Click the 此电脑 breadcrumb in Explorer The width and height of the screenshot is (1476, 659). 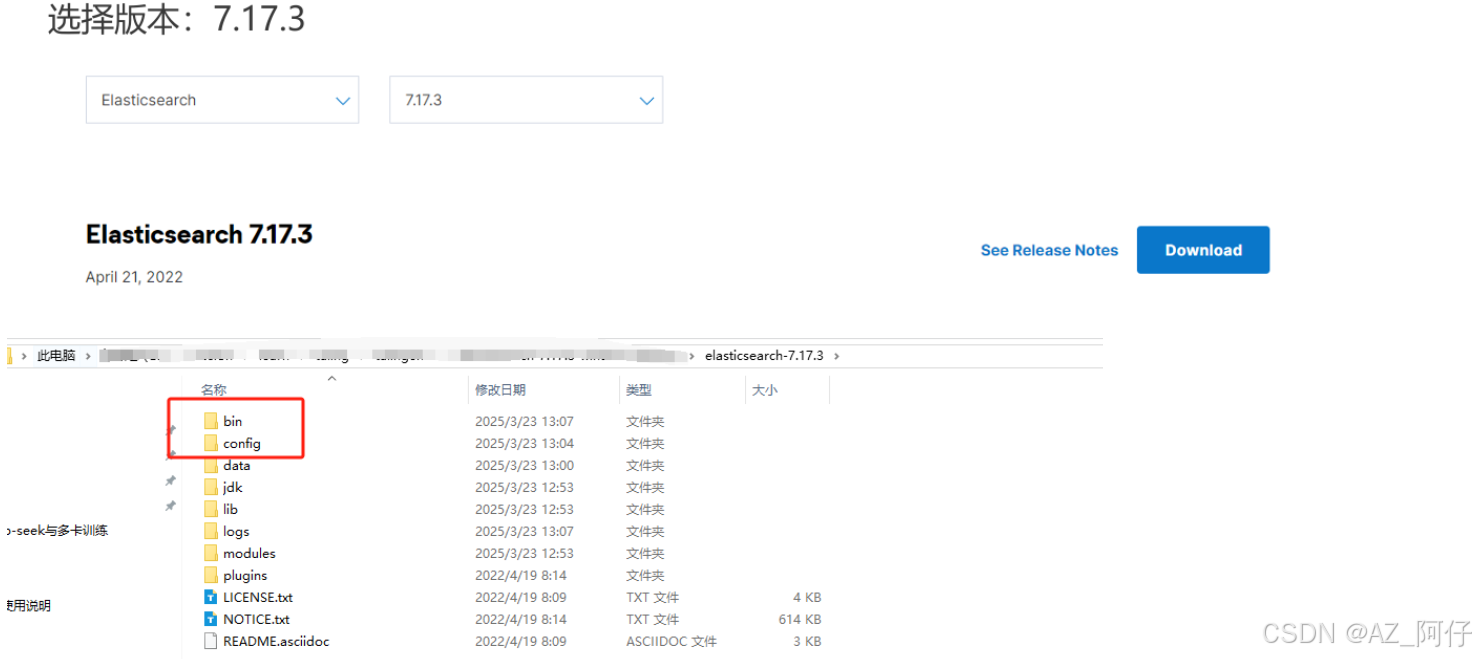click(56, 356)
